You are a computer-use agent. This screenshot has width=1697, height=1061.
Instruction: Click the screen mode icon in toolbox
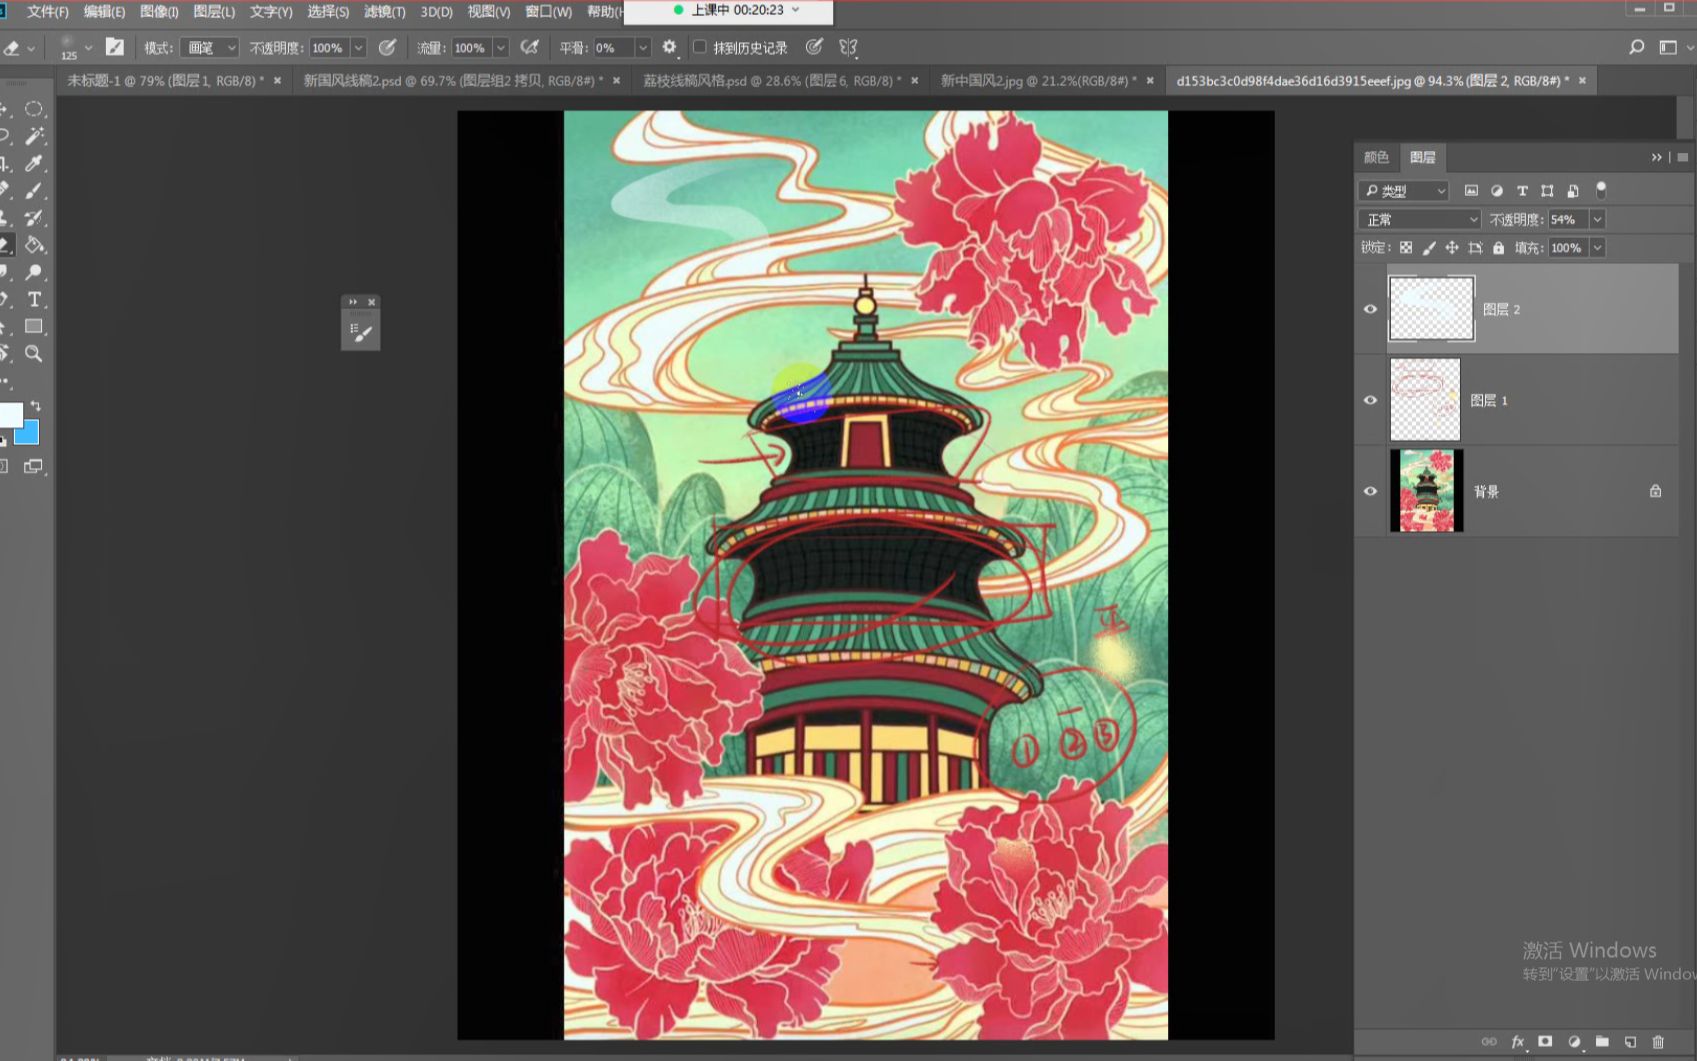(x=34, y=466)
